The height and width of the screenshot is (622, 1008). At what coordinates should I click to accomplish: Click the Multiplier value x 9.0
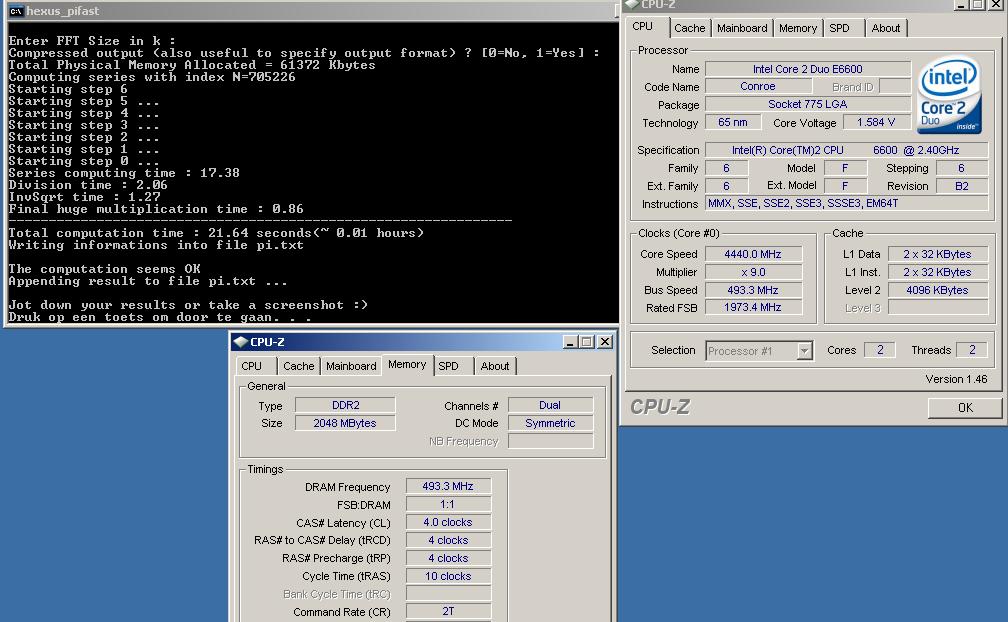click(x=753, y=272)
